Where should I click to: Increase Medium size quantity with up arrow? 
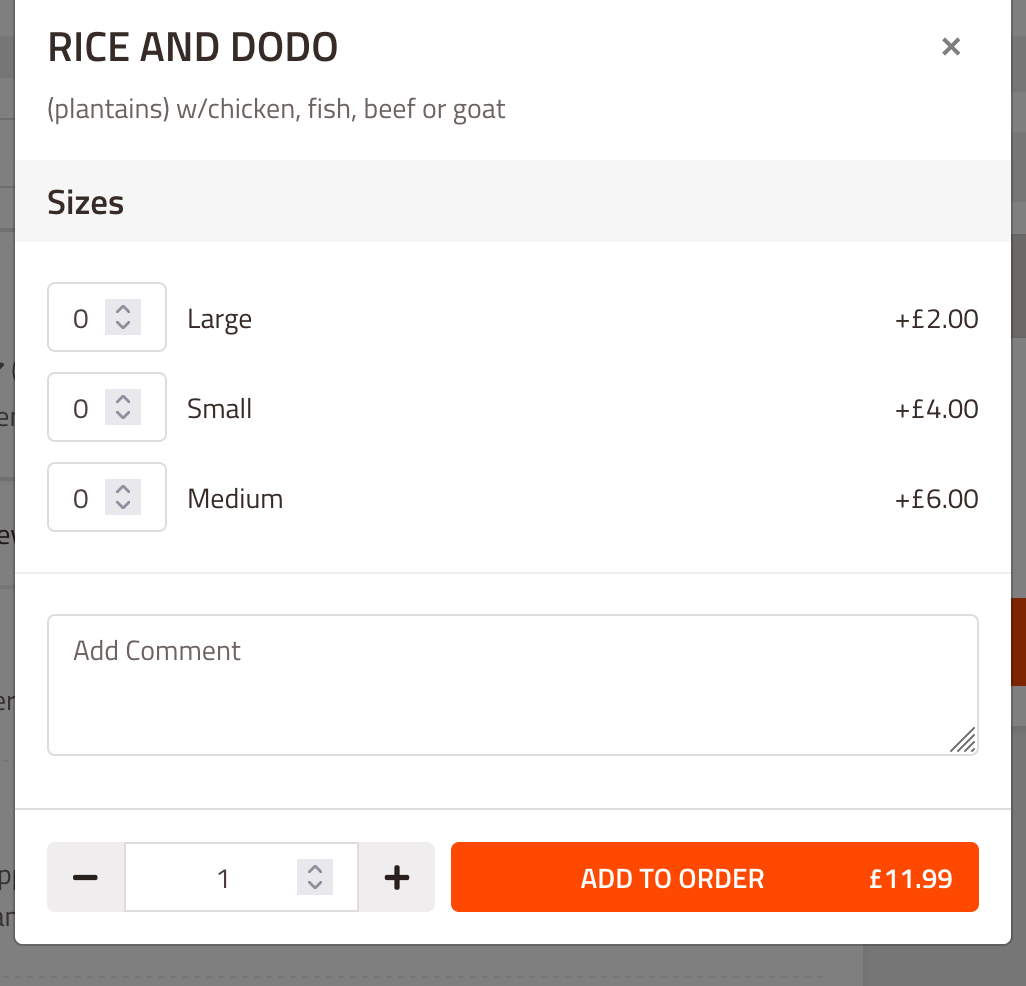[x=123, y=489]
